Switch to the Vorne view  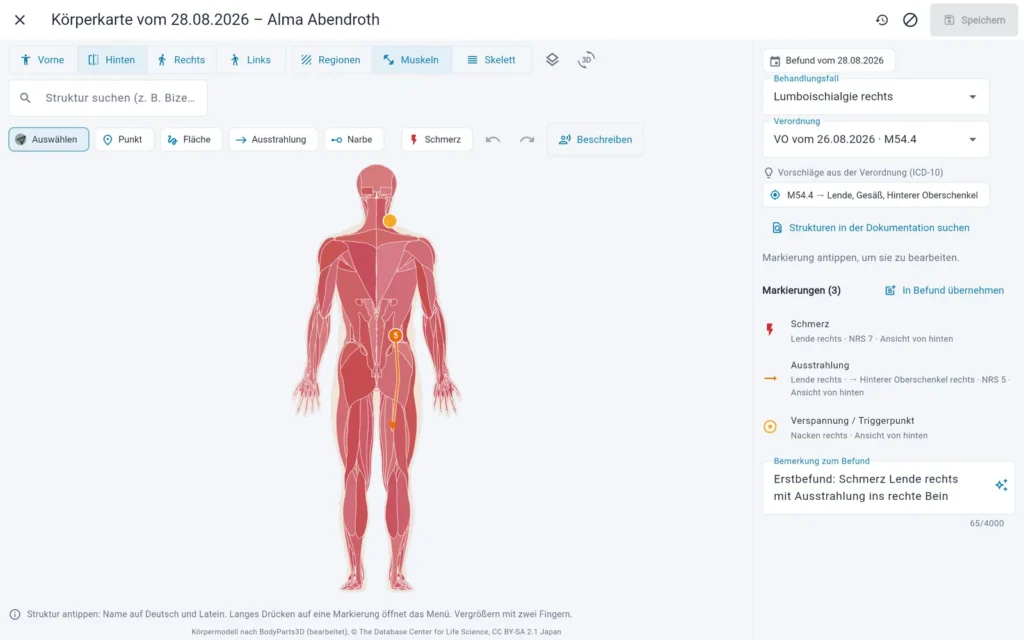pos(42,59)
